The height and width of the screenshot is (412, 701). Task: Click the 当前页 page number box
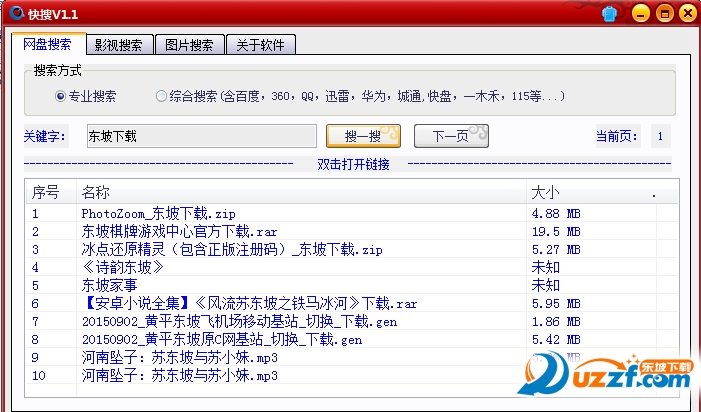[x=661, y=136]
